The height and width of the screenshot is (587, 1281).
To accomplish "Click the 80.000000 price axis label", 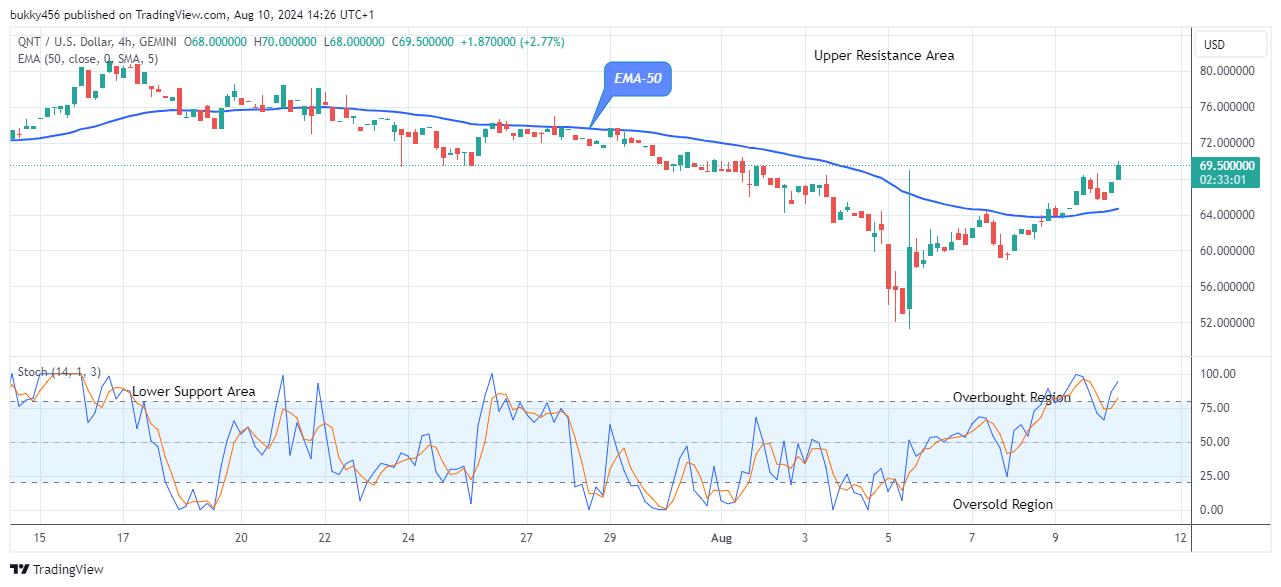I will [x=1229, y=71].
